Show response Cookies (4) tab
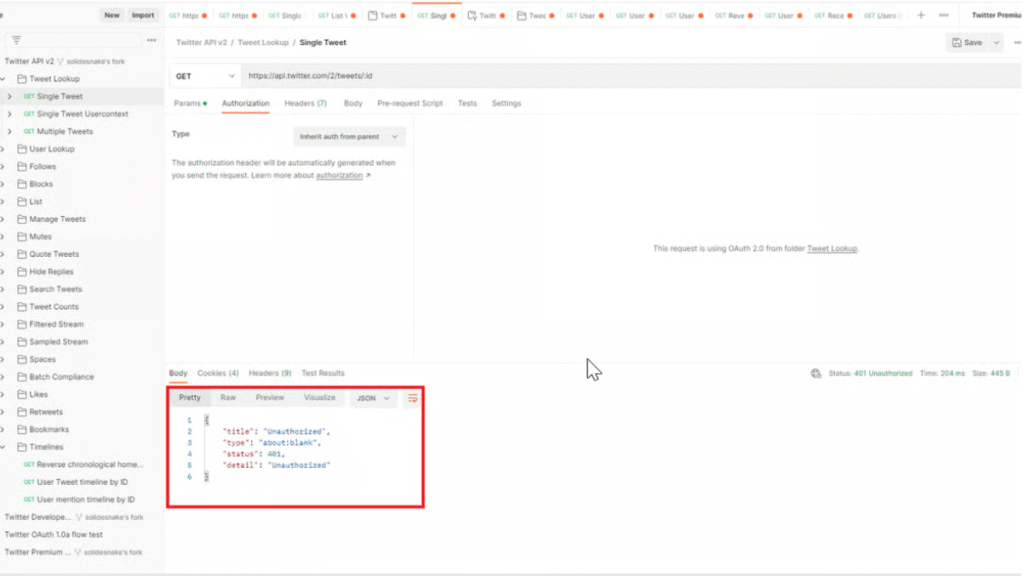The height and width of the screenshot is (576, 1024). coord(217,374)
